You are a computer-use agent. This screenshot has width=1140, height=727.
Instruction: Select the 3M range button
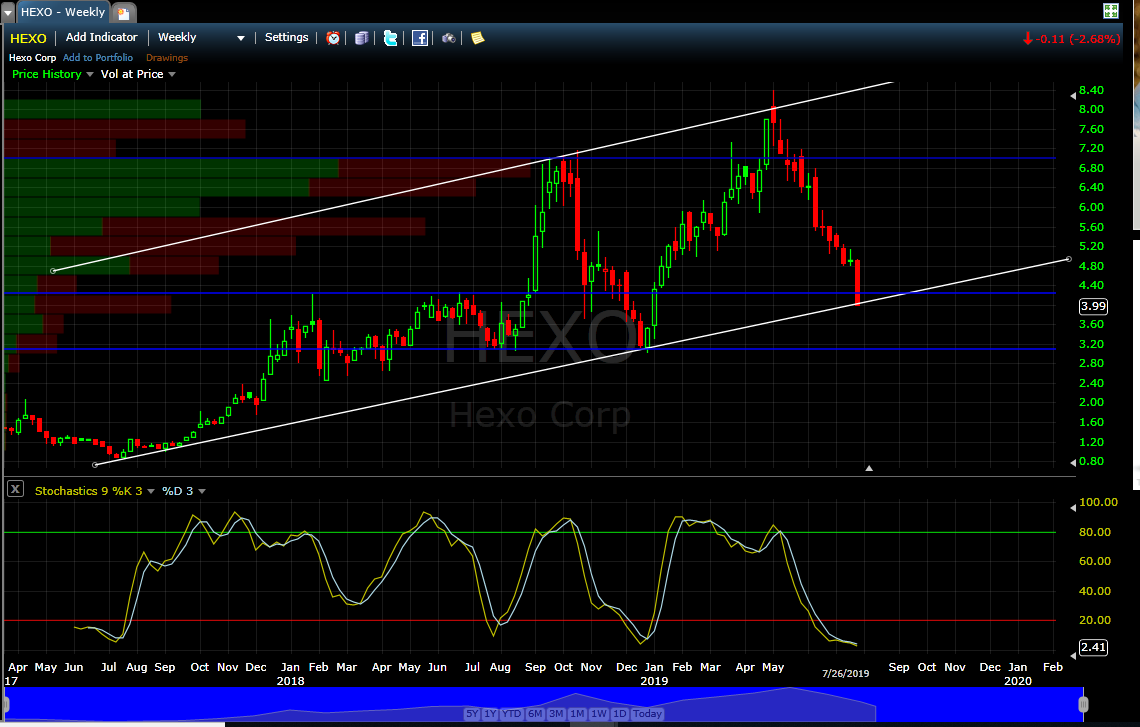pos(556,714)
